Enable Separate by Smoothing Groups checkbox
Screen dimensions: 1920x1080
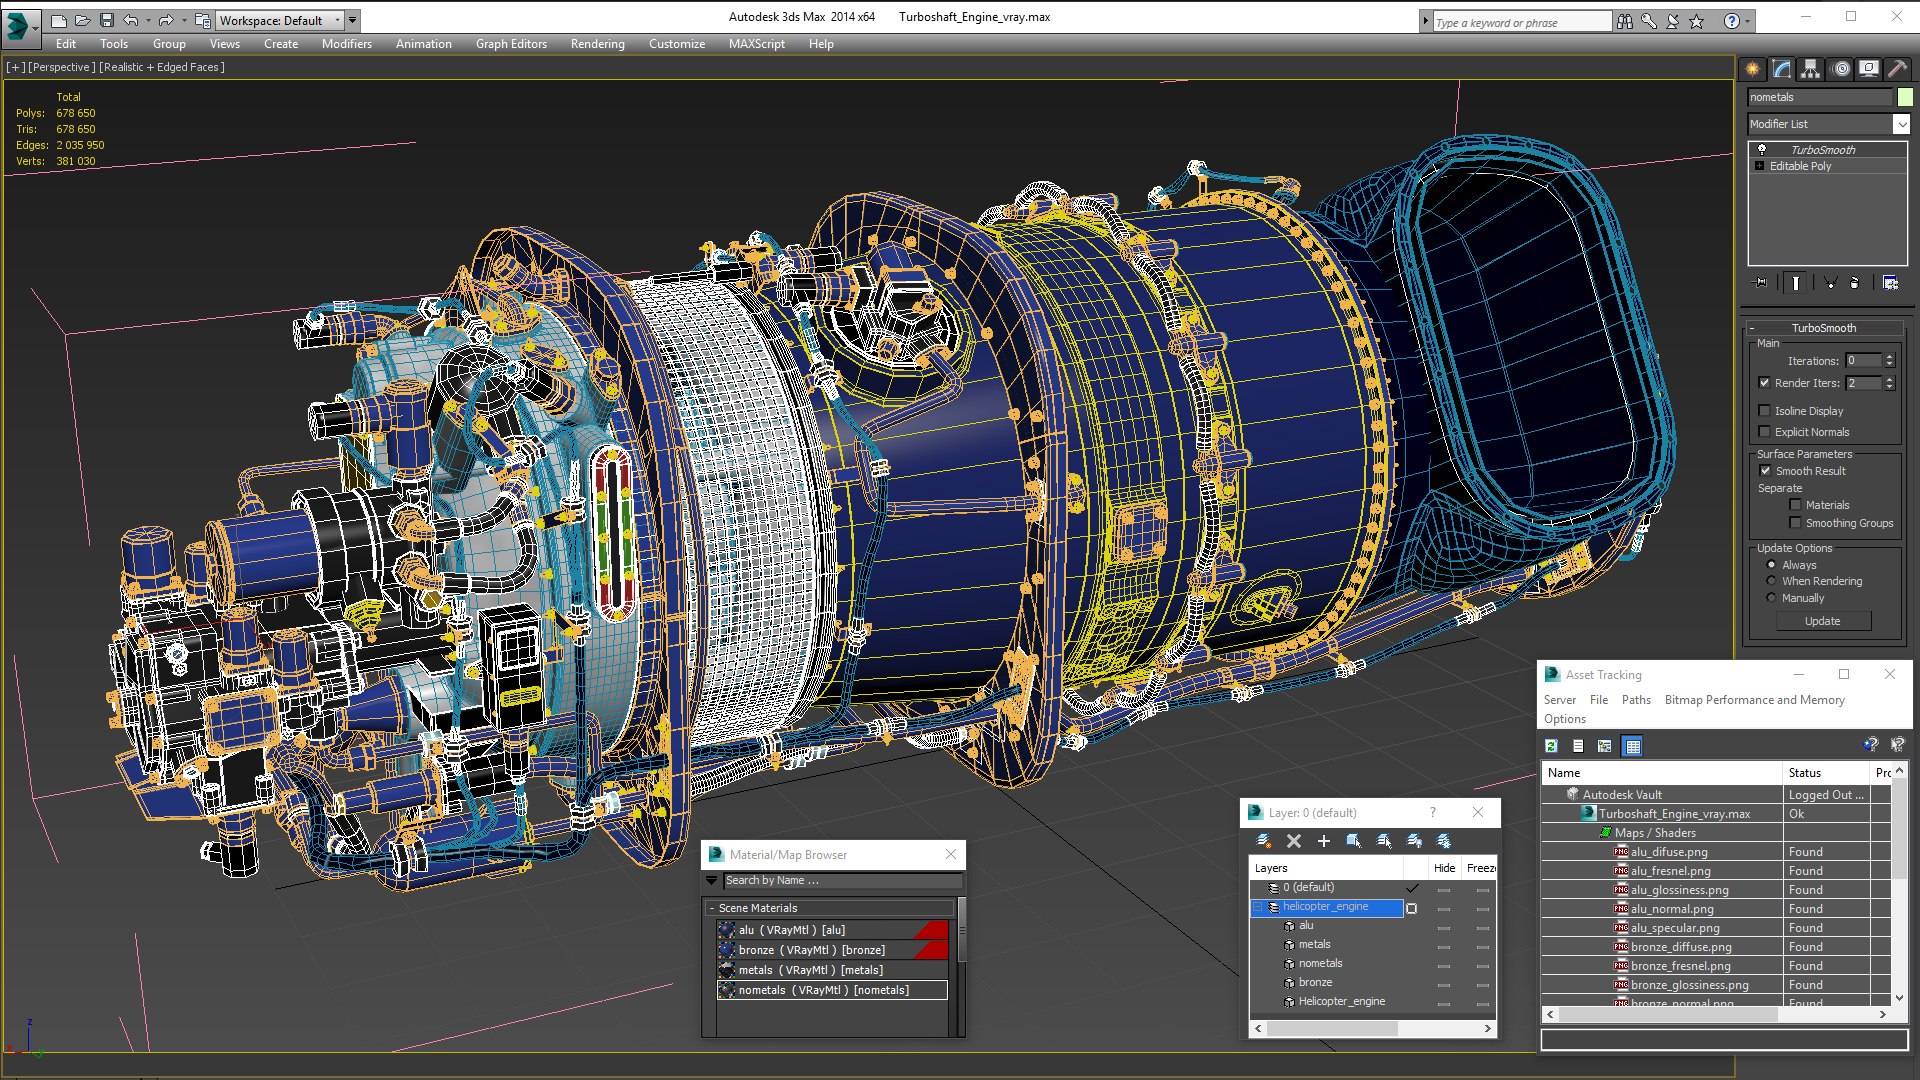click(1796, 523)
